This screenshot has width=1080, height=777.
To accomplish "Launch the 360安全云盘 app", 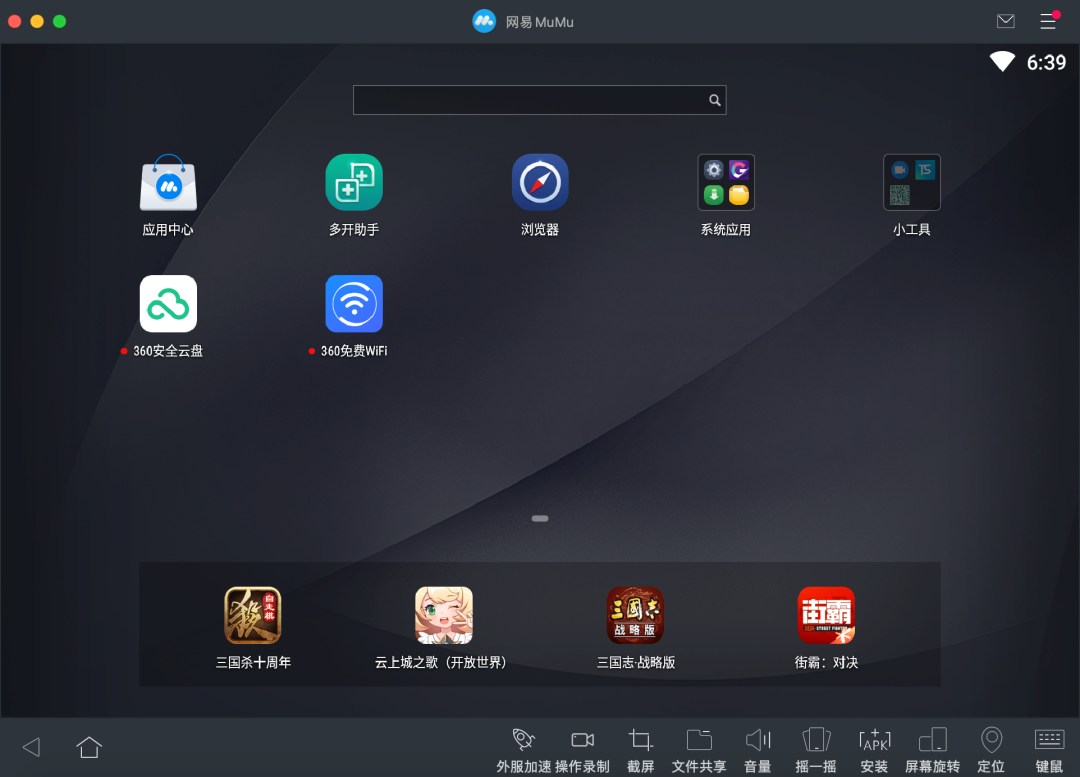I will (x=168, y=304).
